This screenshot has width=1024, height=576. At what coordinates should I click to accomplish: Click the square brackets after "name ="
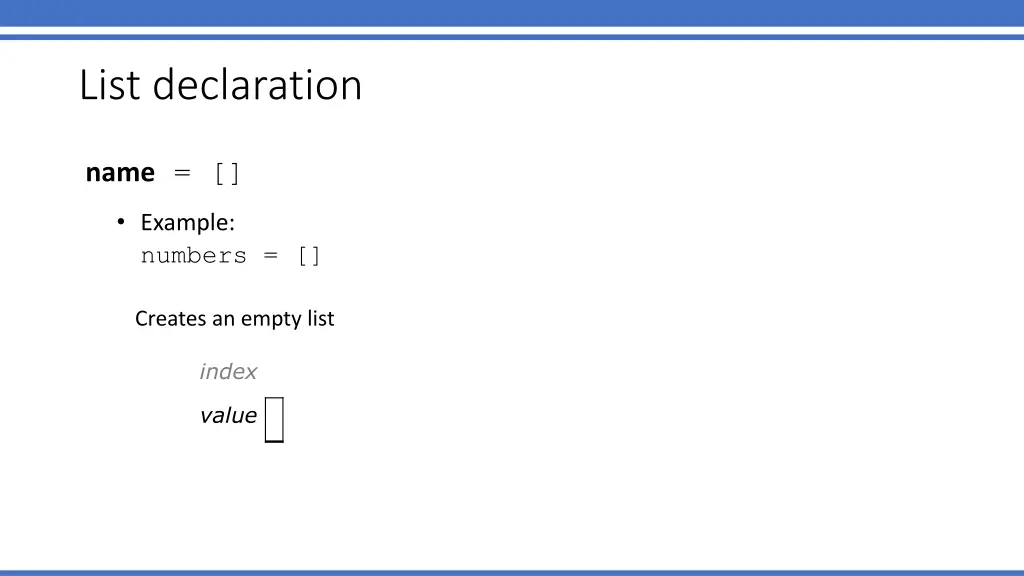pos(227,174)
